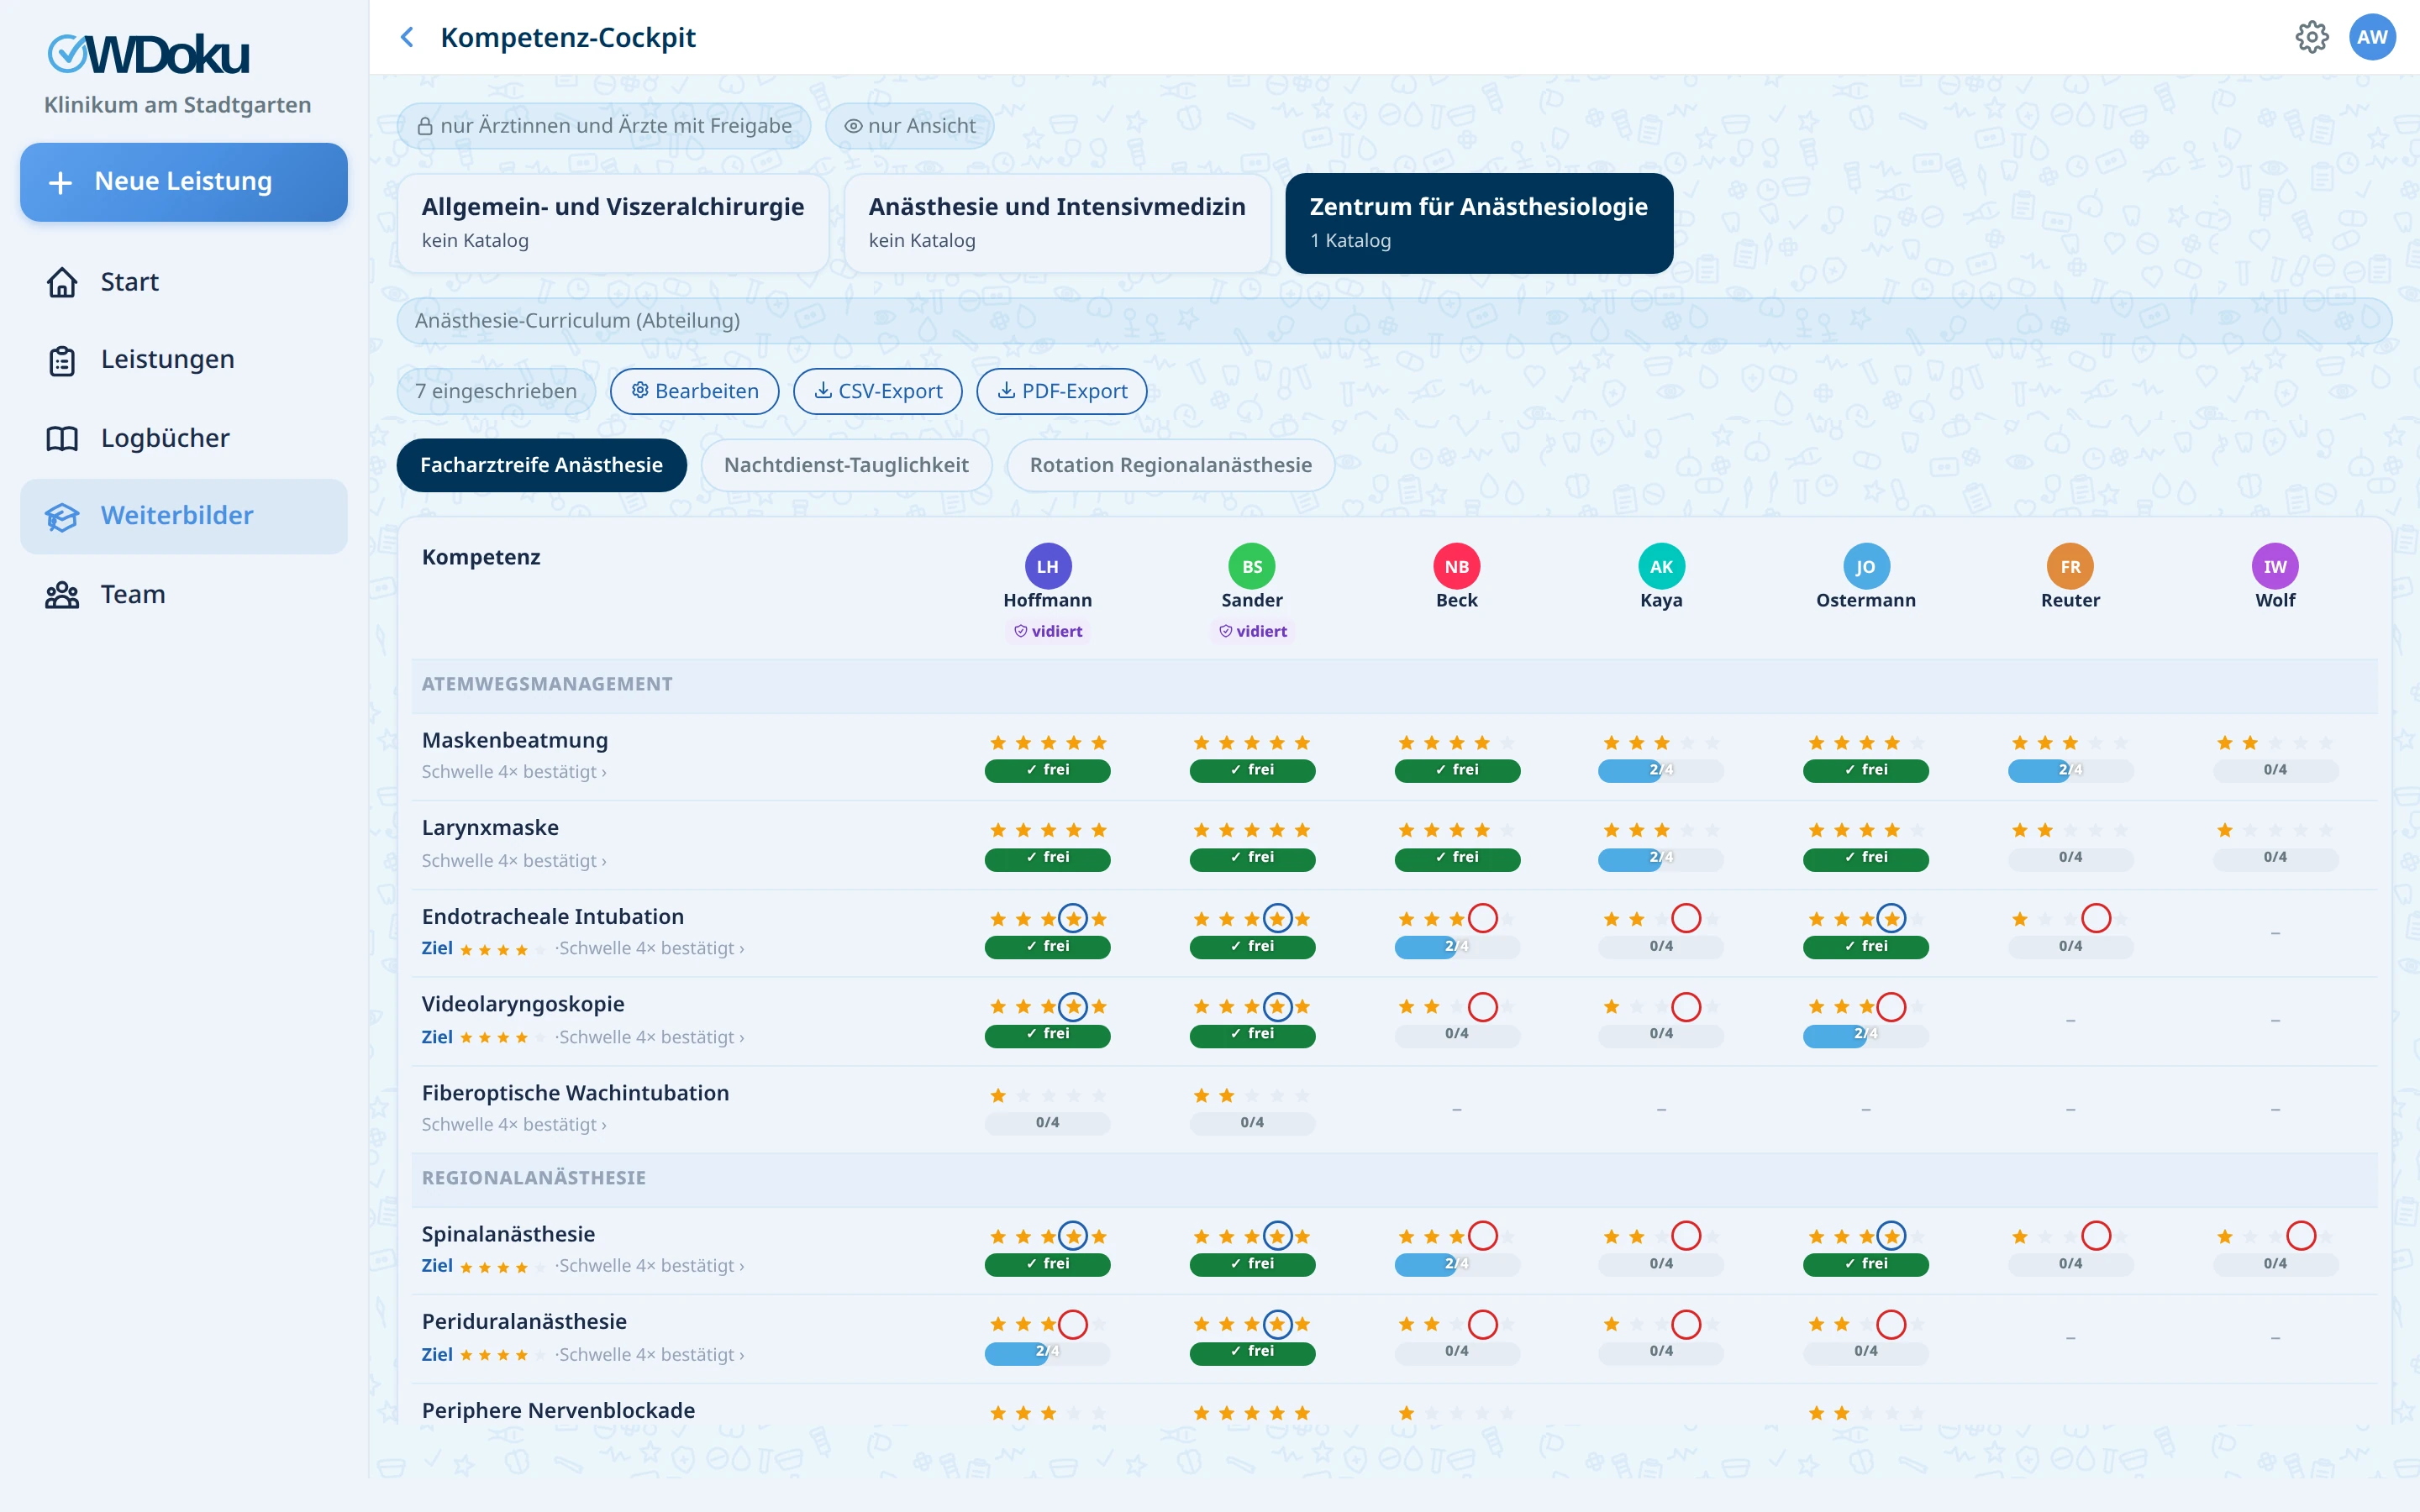Click the CSV-Export button
2420x1512 pixels.
point(877,391)
